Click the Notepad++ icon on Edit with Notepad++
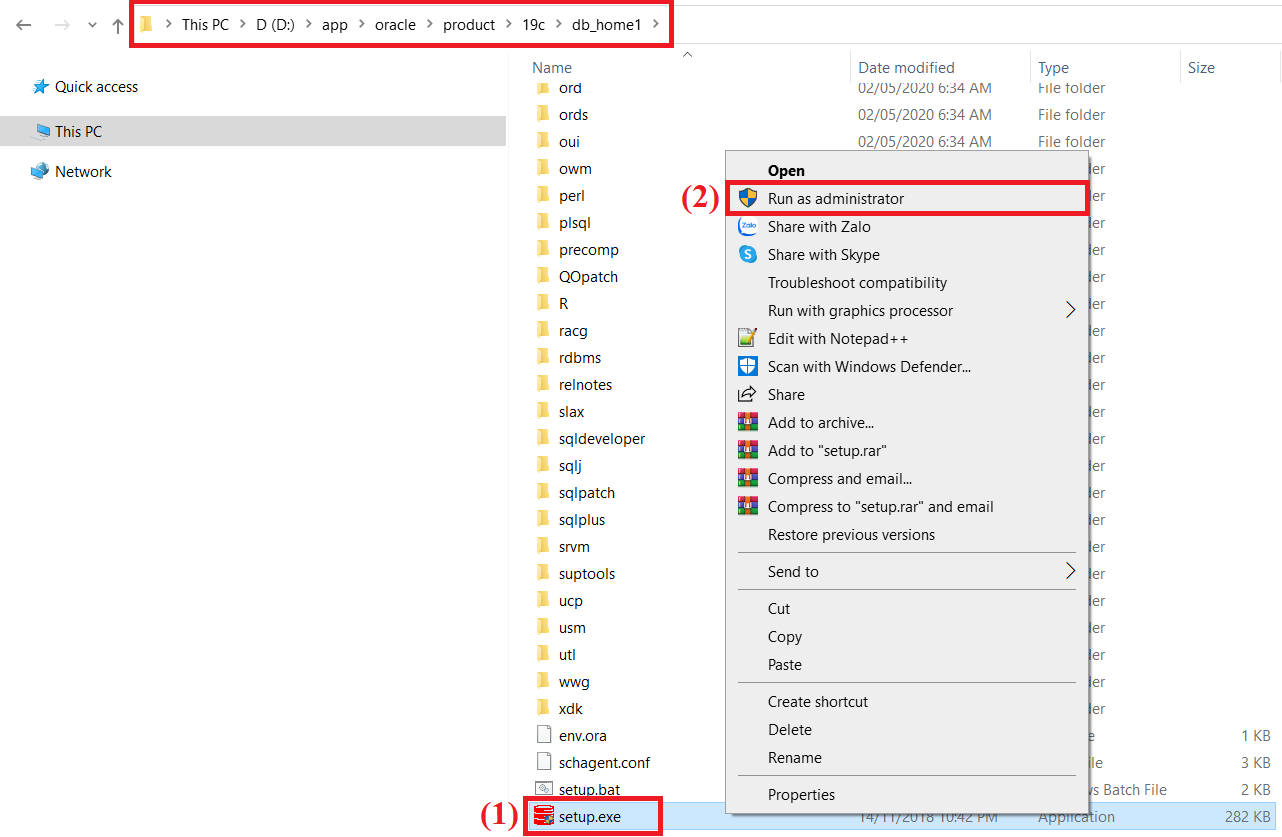This screenshot has width=1282, height=837. [x=747, y=338]
